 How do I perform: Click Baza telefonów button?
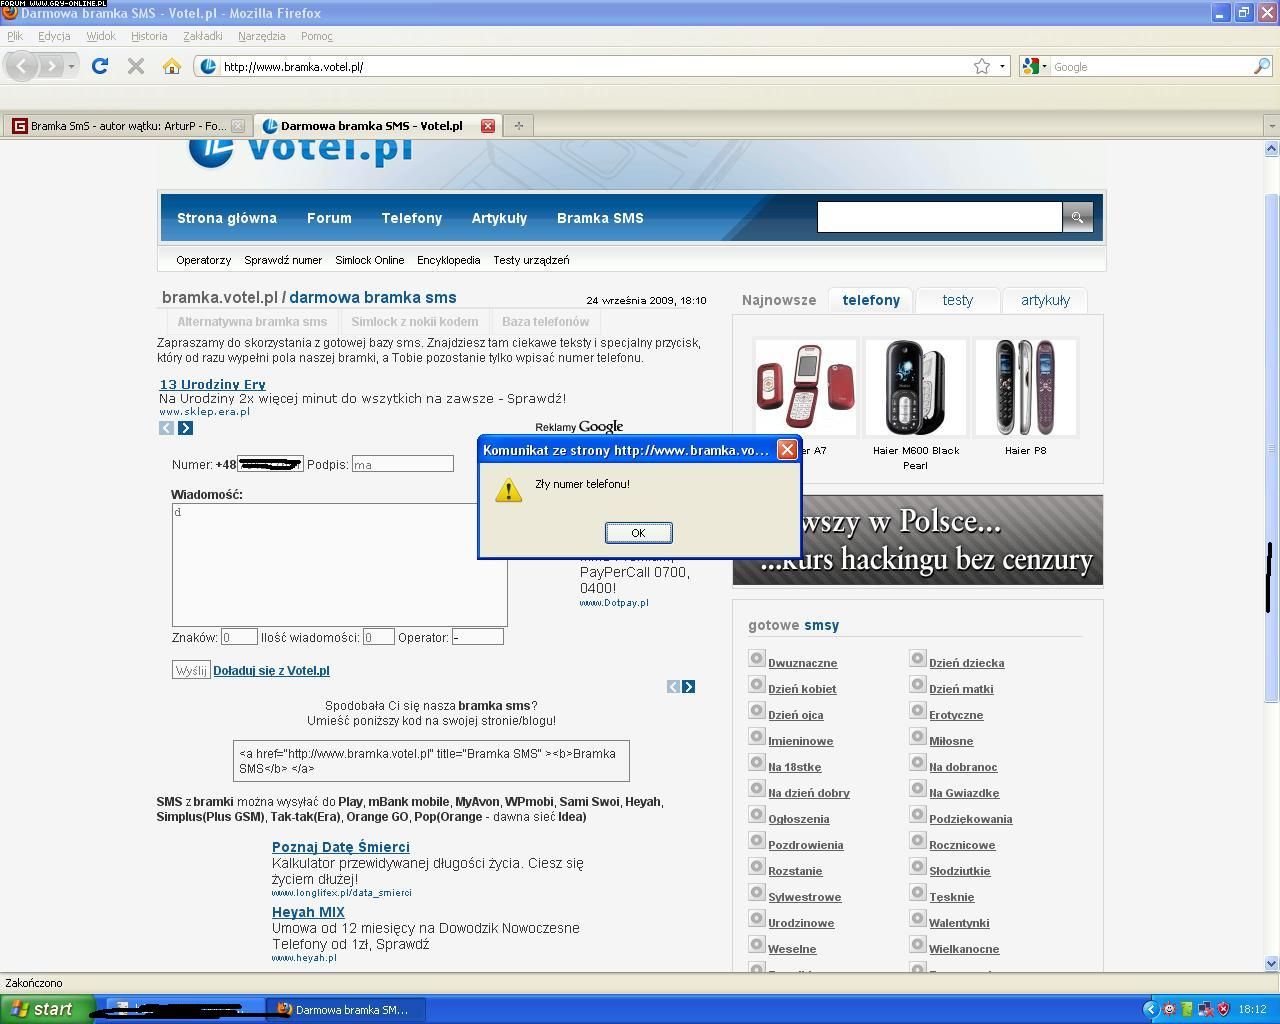(x=545, y=322)
